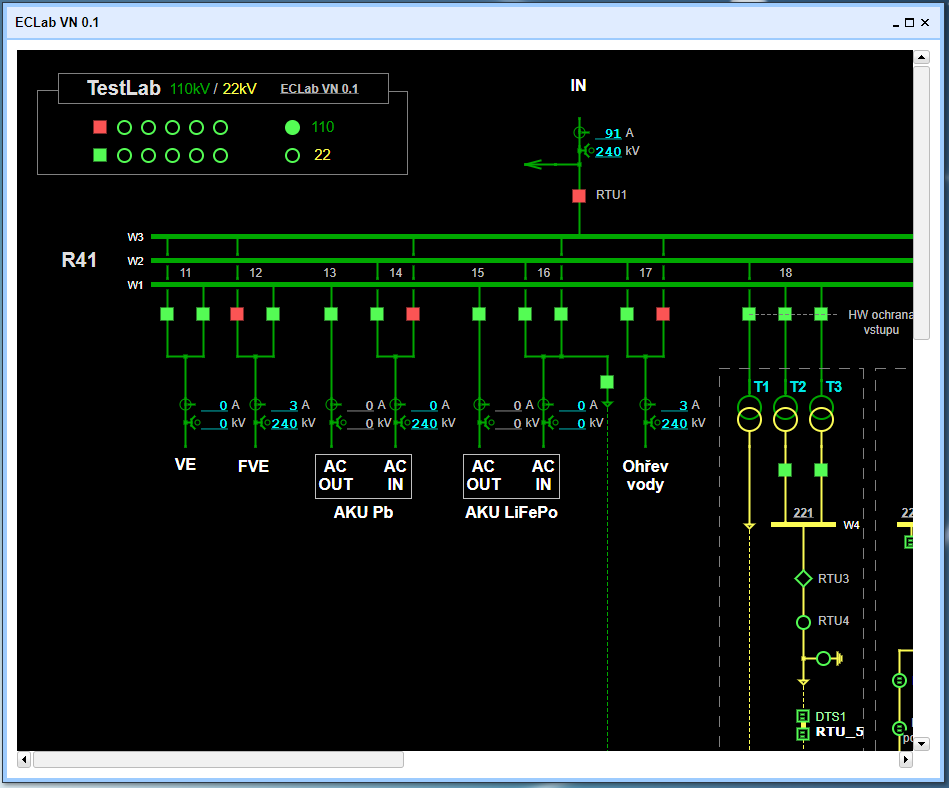
Task: Click the vertical scrollbar down arrow
Action: click(x=921, y=743)
